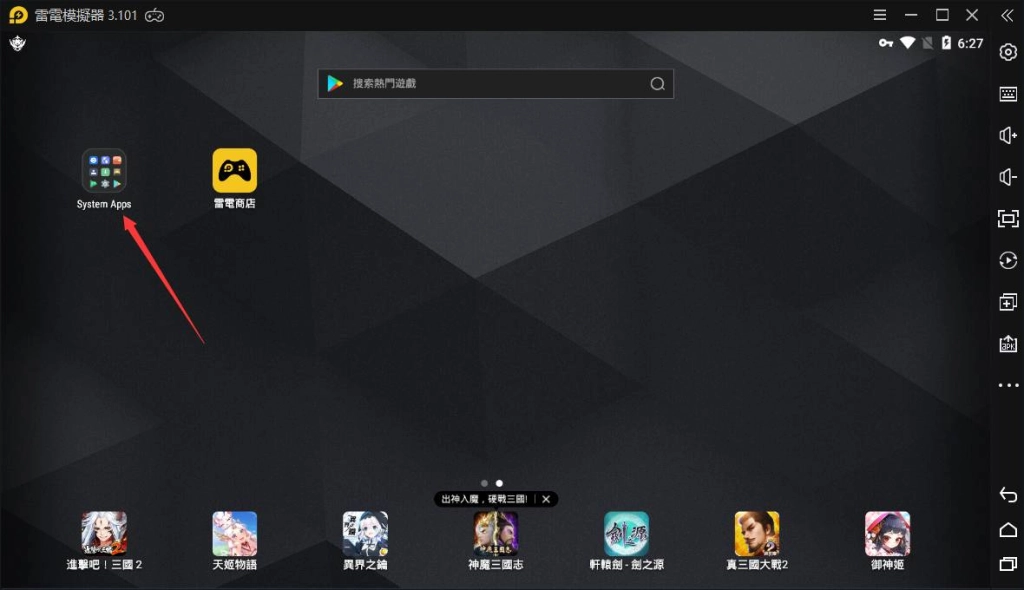Open the emulator hamburger menu
The image size is (1024, 590).
coord(880,15)
